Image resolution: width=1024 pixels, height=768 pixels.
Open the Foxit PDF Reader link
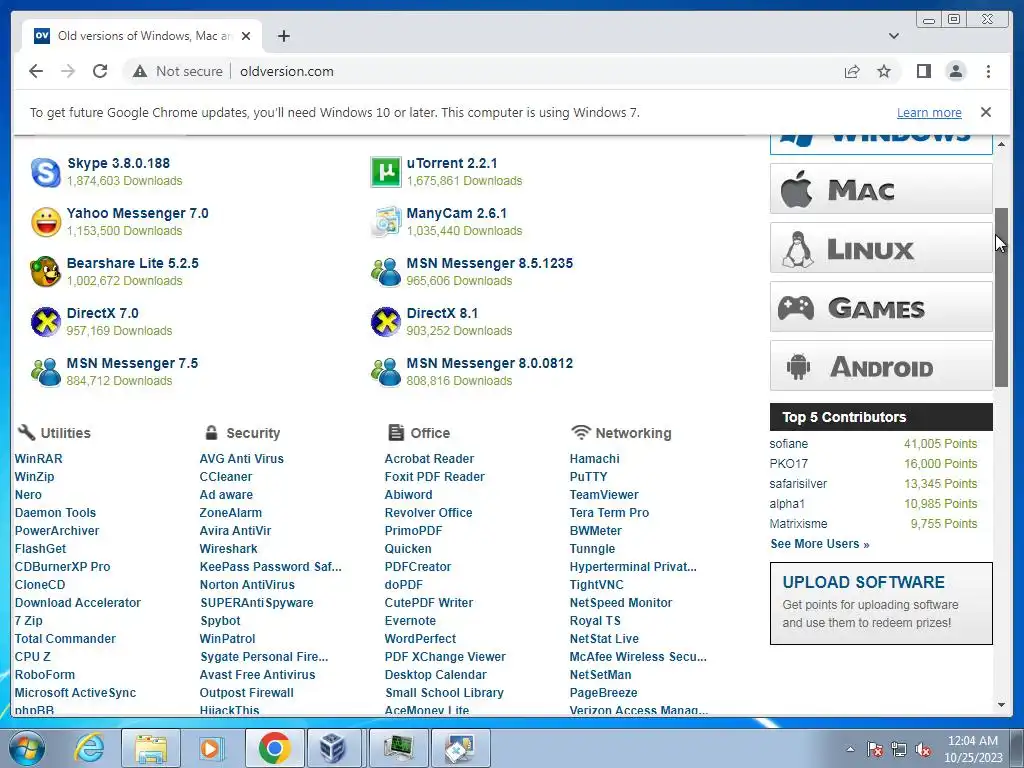click(x=434, y=477)
